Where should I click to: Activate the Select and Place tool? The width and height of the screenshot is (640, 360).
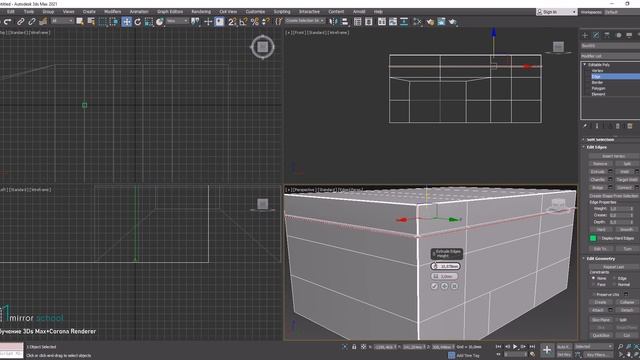(x=160, y=22)
